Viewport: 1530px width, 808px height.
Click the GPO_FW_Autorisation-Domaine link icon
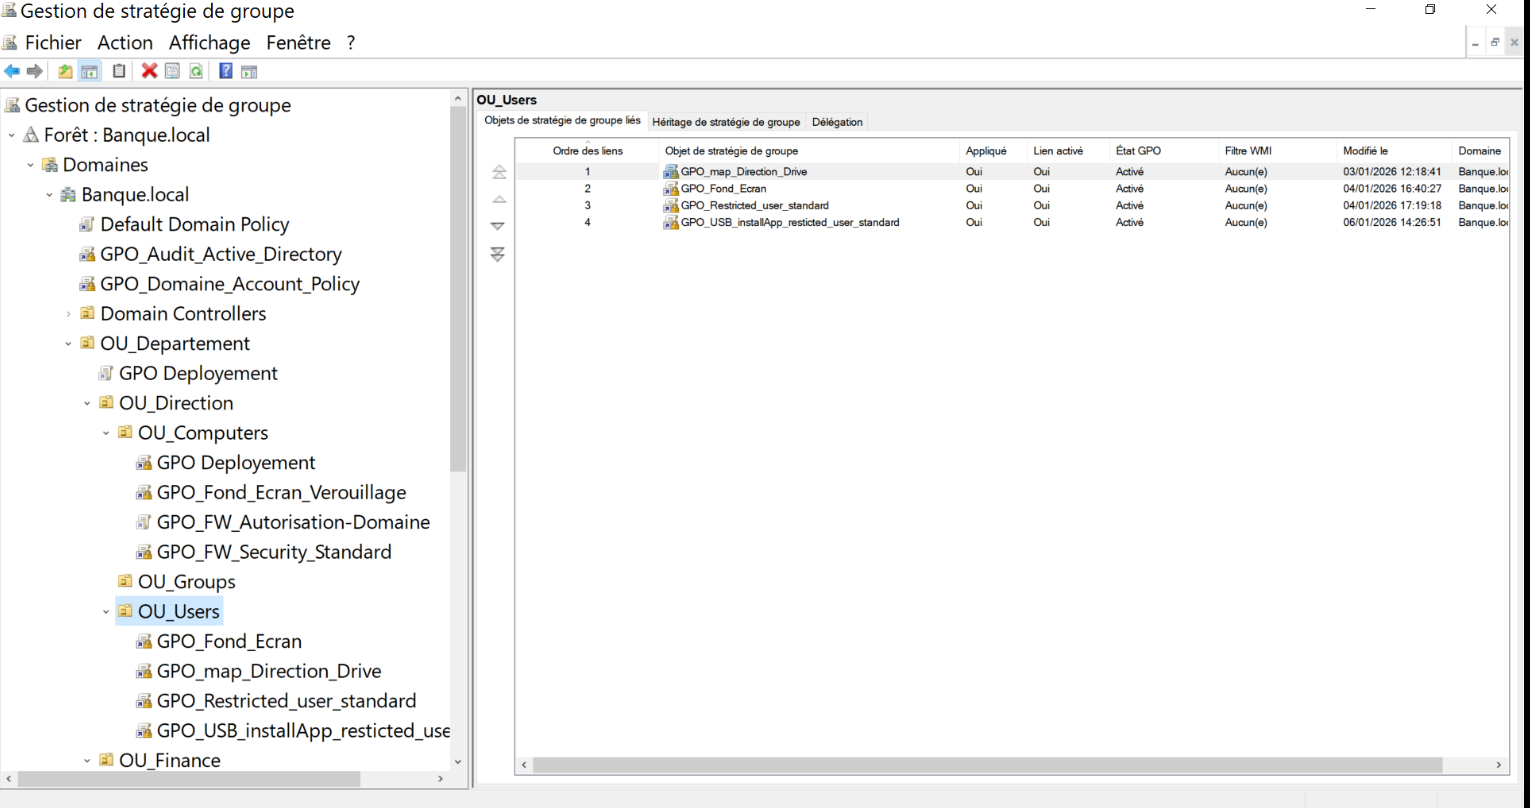coord(144,522)
